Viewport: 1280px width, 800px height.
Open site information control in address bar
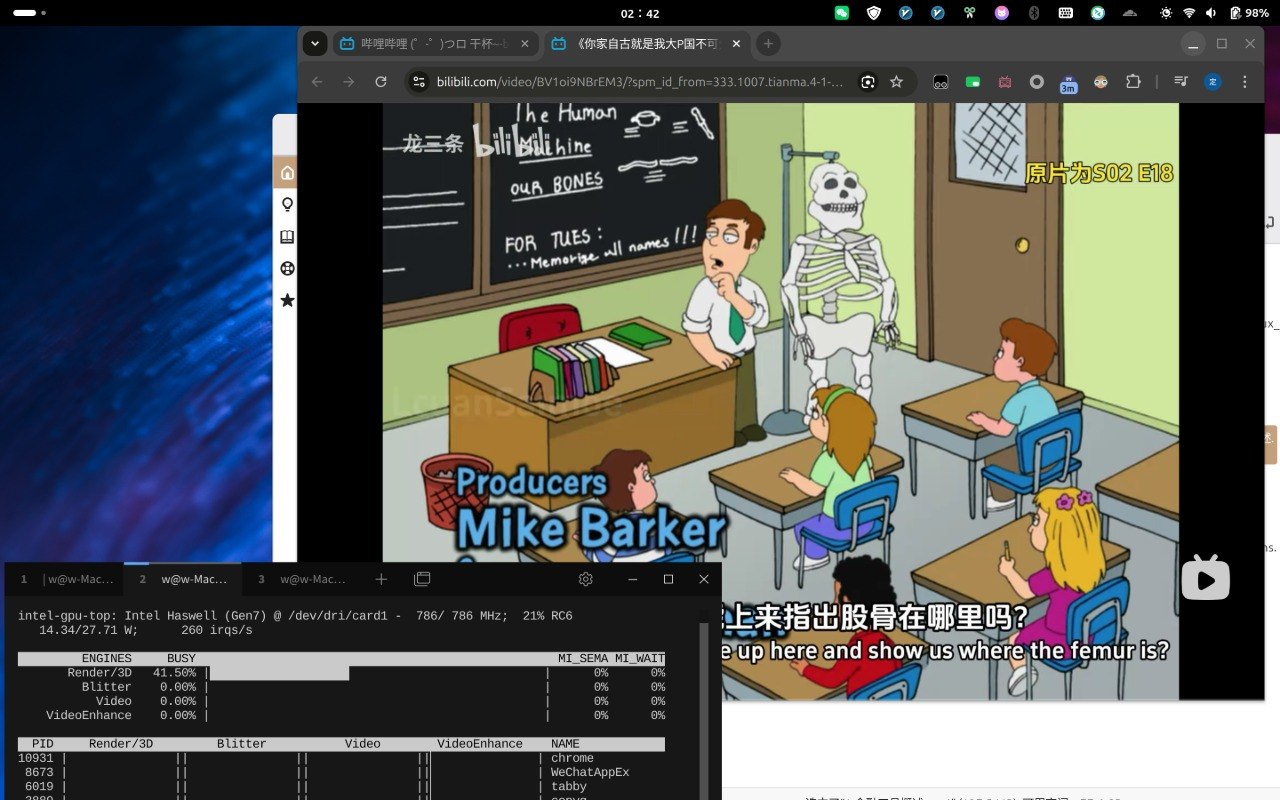tap(419, 82)
